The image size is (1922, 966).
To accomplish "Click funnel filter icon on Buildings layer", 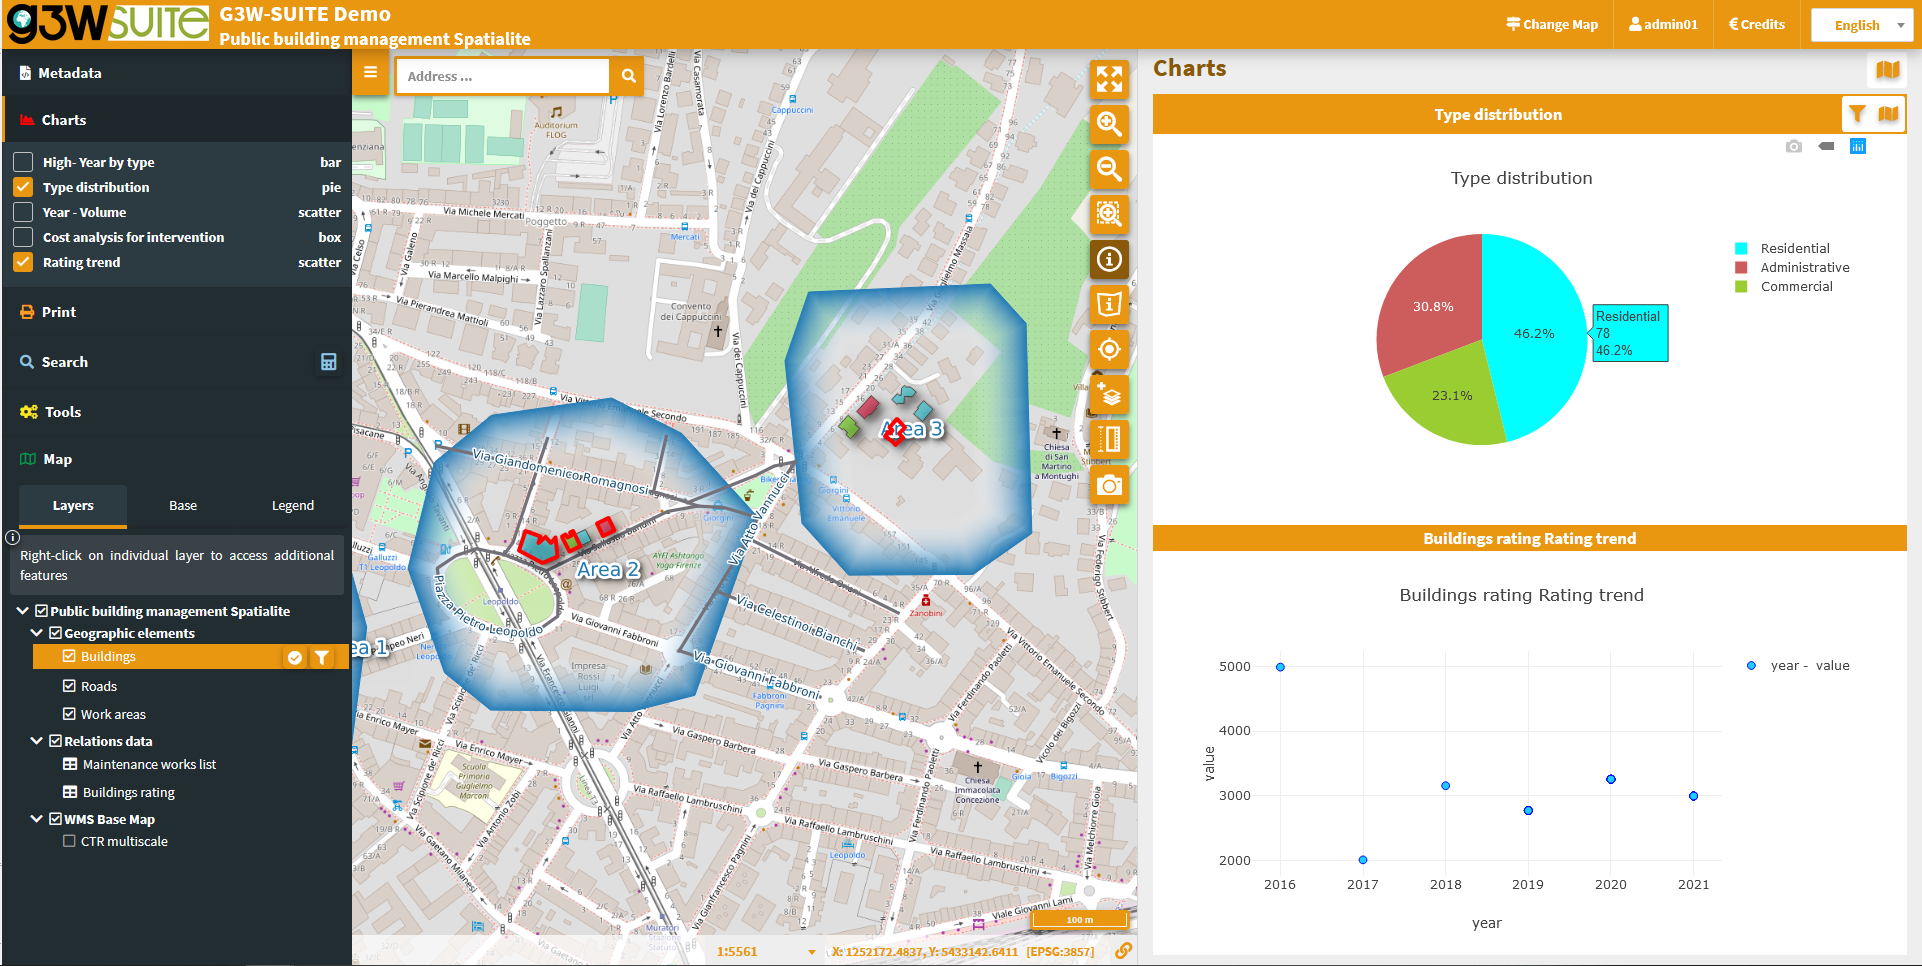I will (x=321, y=657).
